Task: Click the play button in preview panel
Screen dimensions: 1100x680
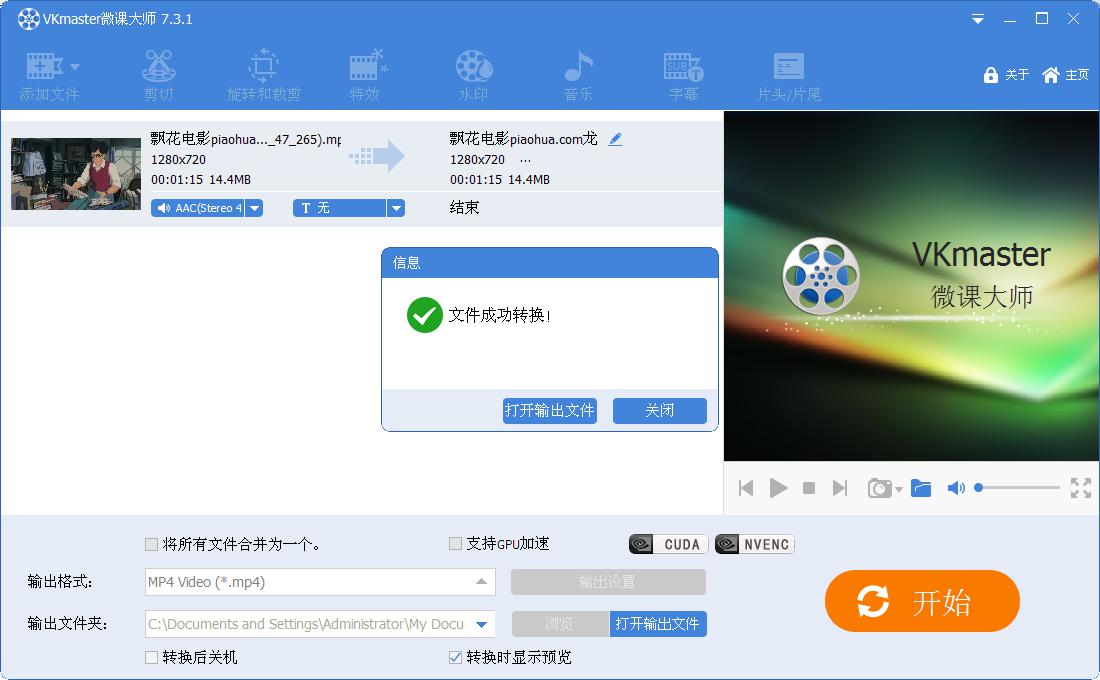Action: (778, 488)
